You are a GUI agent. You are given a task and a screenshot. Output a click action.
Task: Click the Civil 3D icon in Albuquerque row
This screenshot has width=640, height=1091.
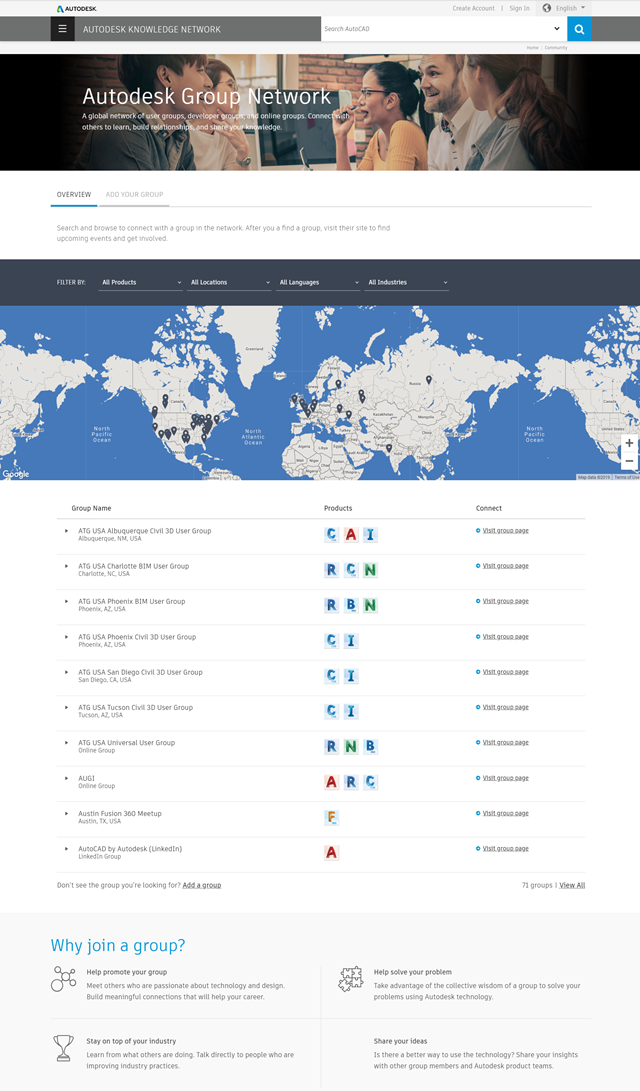click(331, 534)
